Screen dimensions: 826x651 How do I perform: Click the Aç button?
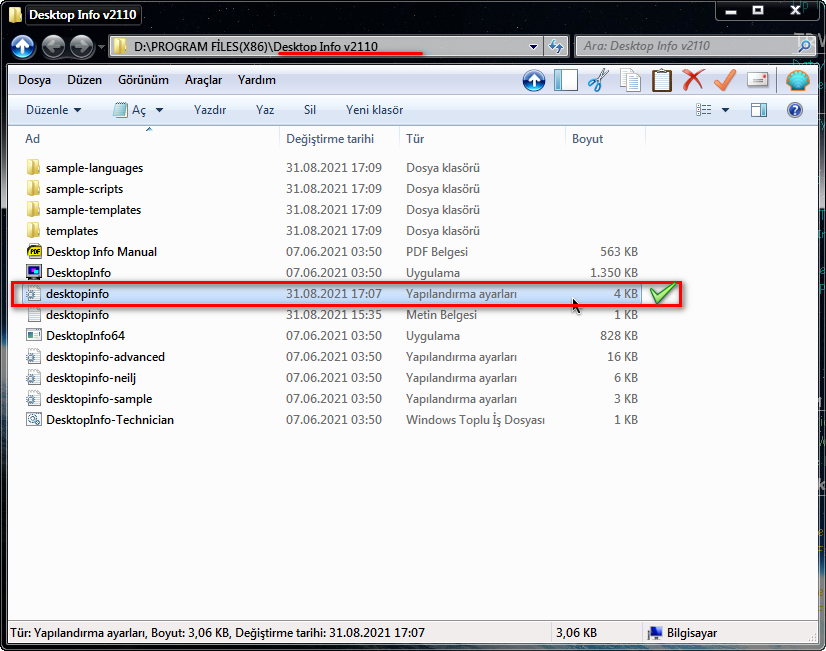130,110
